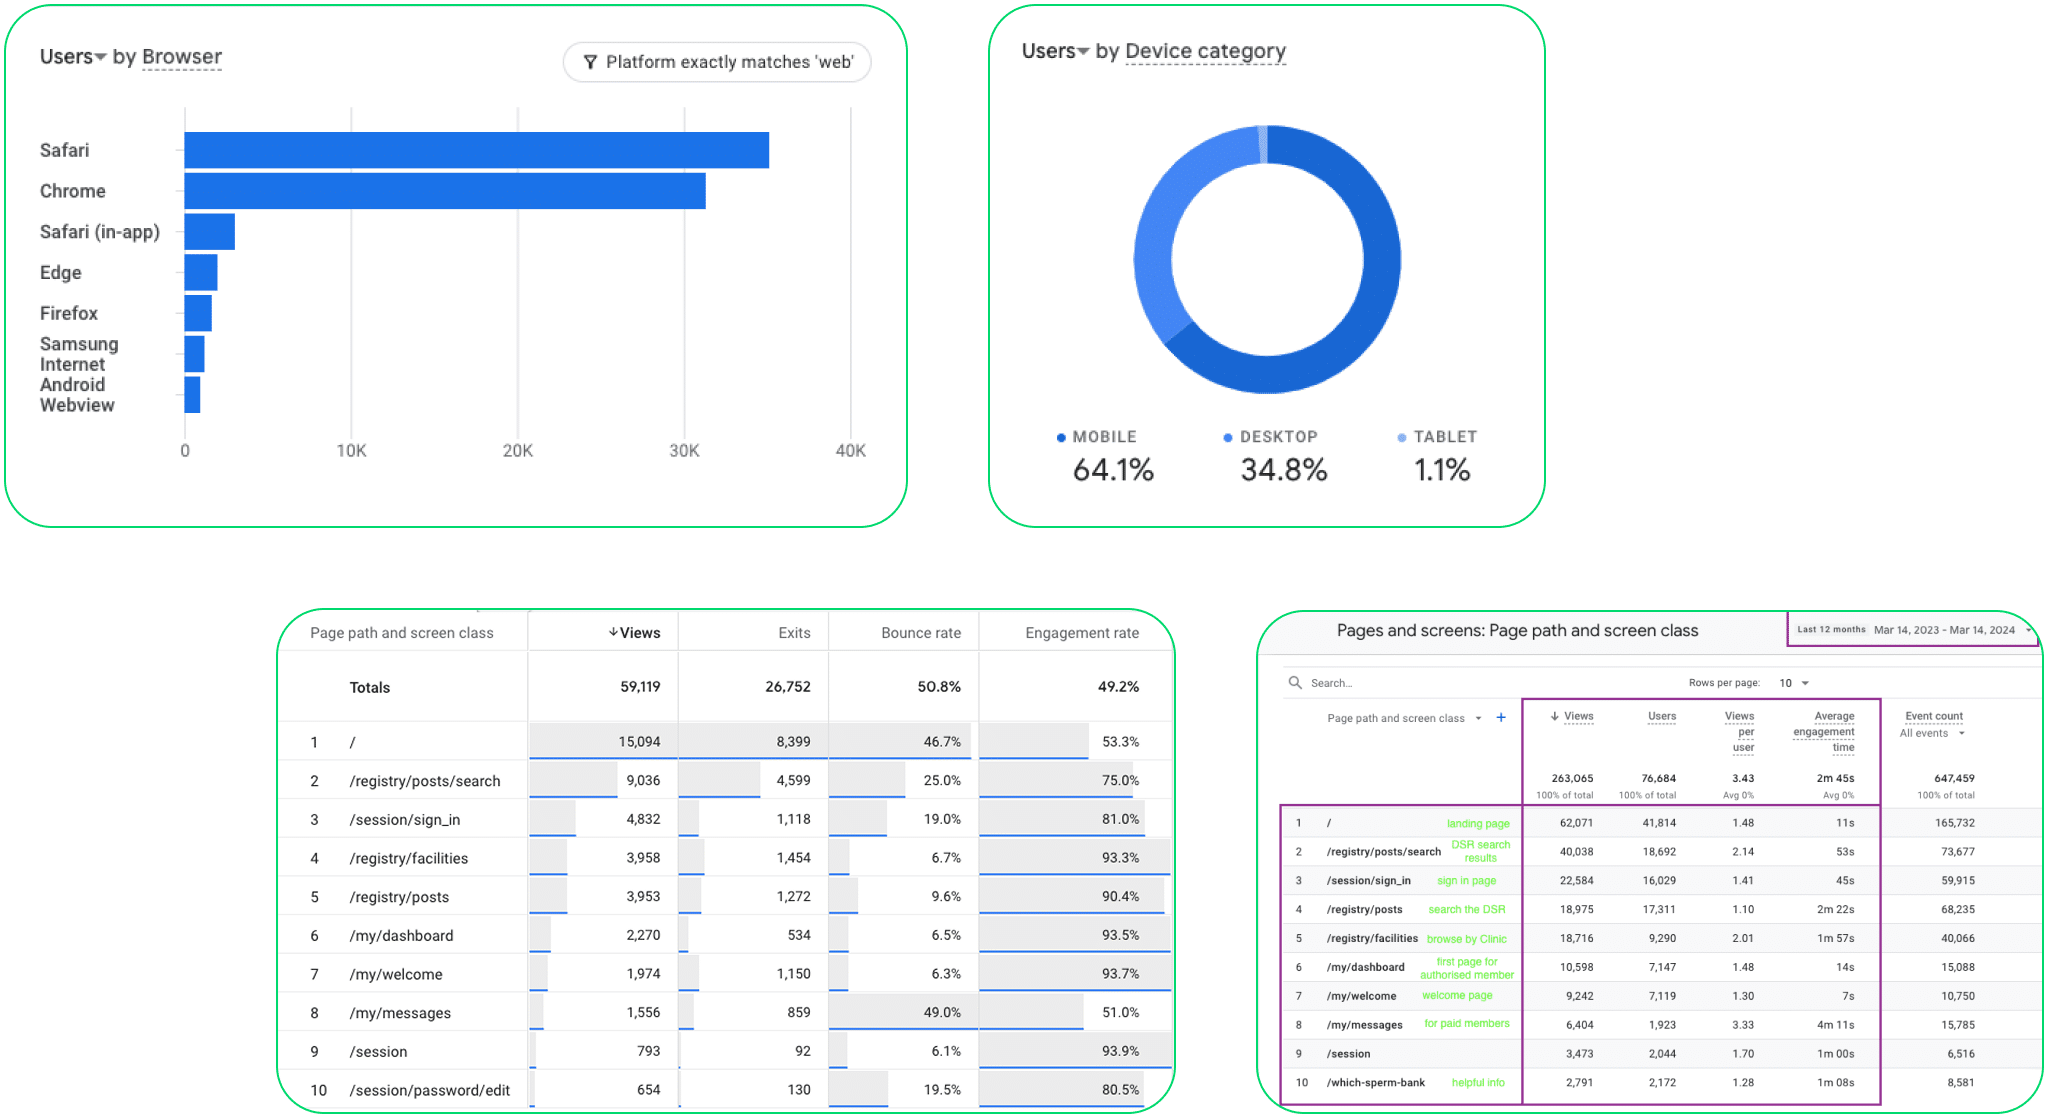Click the Mobile legend dot

click(x=1061, y=438)
